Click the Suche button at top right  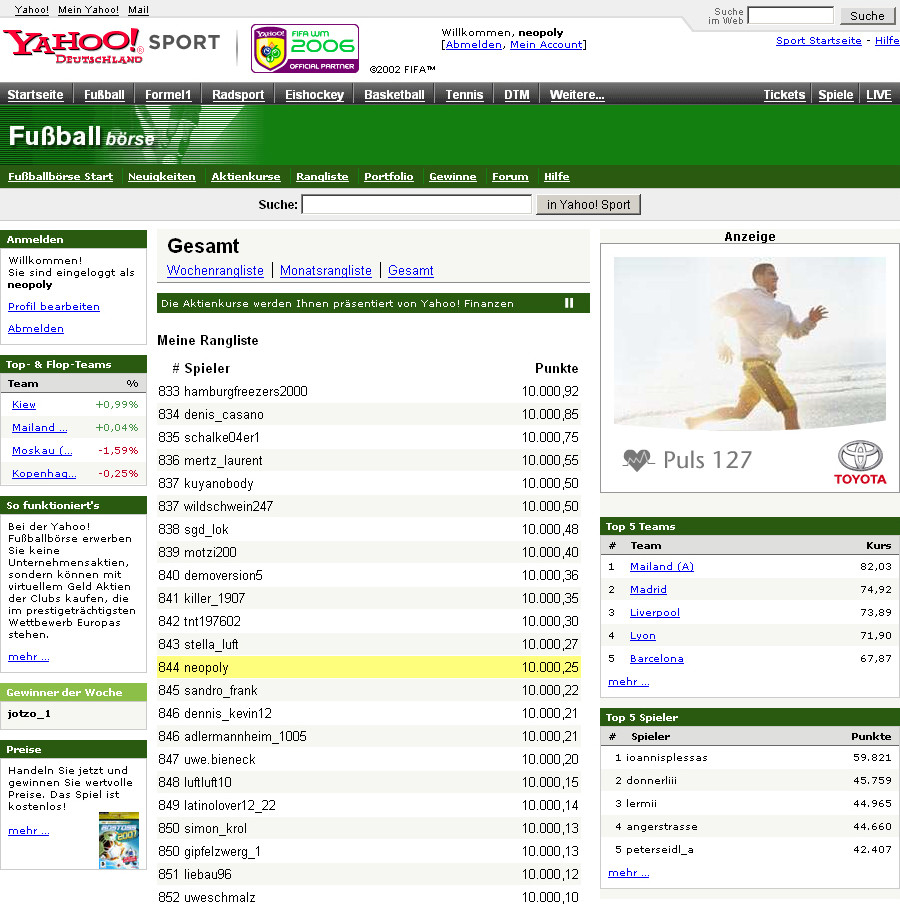(x=867, y=16)
